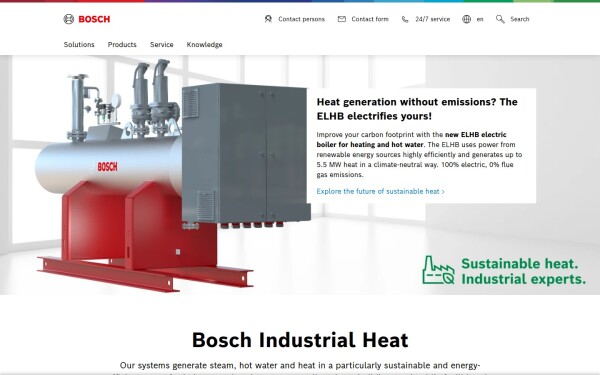This screenshot has width=600, height=375.
Task: Click the Bosch logo in the header
Action: click(x=87, y=19)
